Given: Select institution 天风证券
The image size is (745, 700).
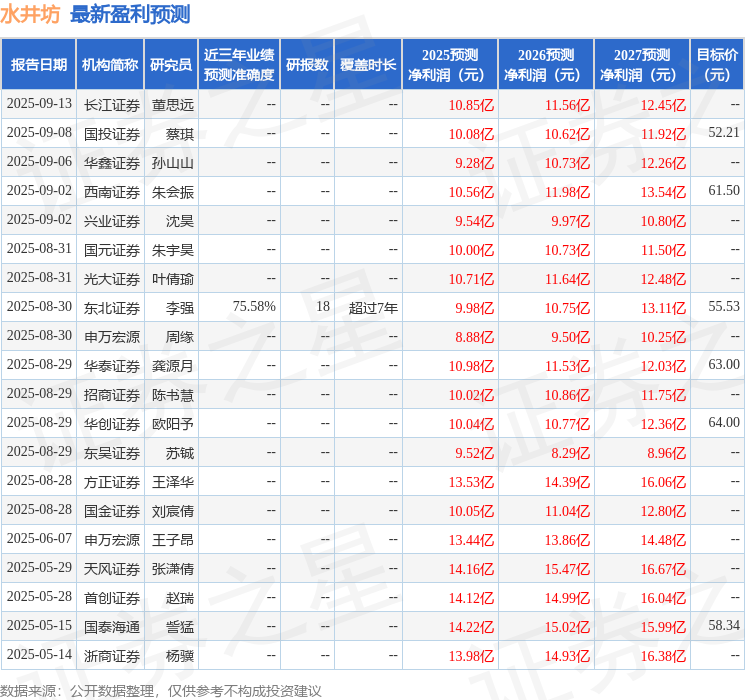Looking at the screenshot, I should [112, 569].
